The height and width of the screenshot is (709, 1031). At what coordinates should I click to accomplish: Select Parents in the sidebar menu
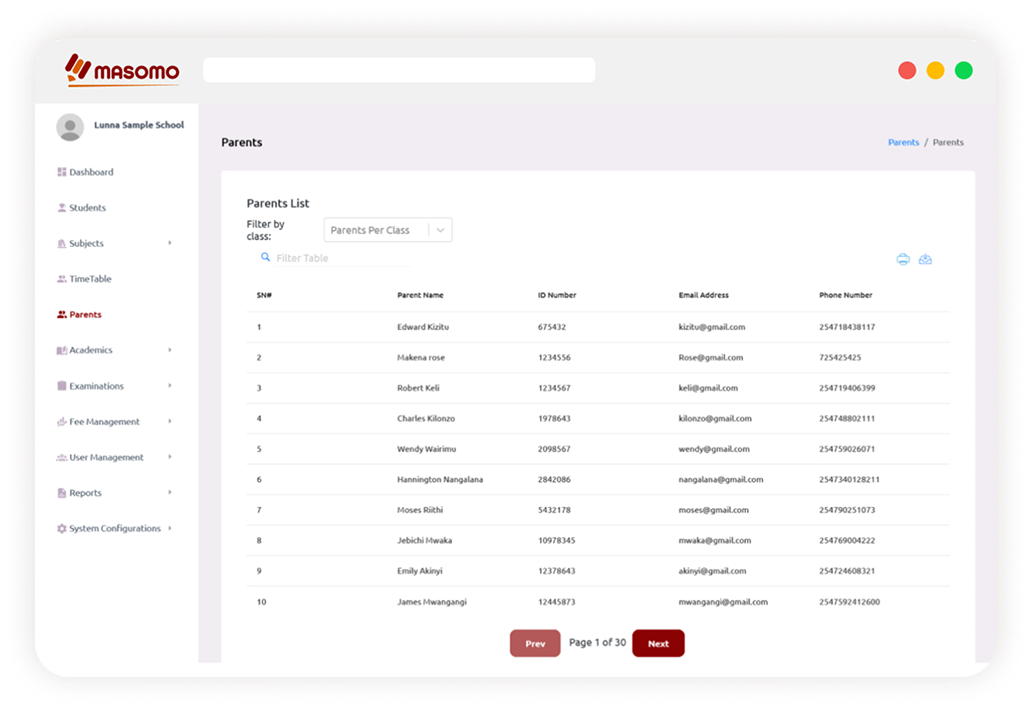click(x=84, y=315)
